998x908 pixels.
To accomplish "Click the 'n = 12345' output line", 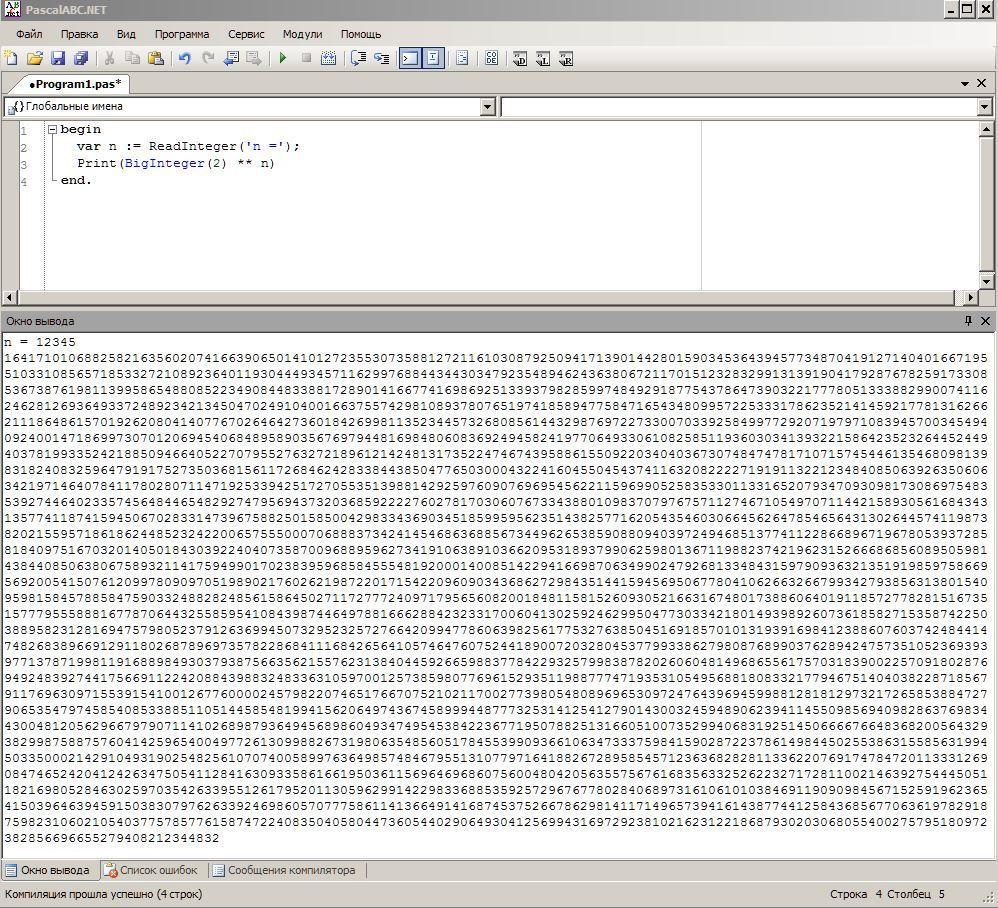I will (39, 342).
